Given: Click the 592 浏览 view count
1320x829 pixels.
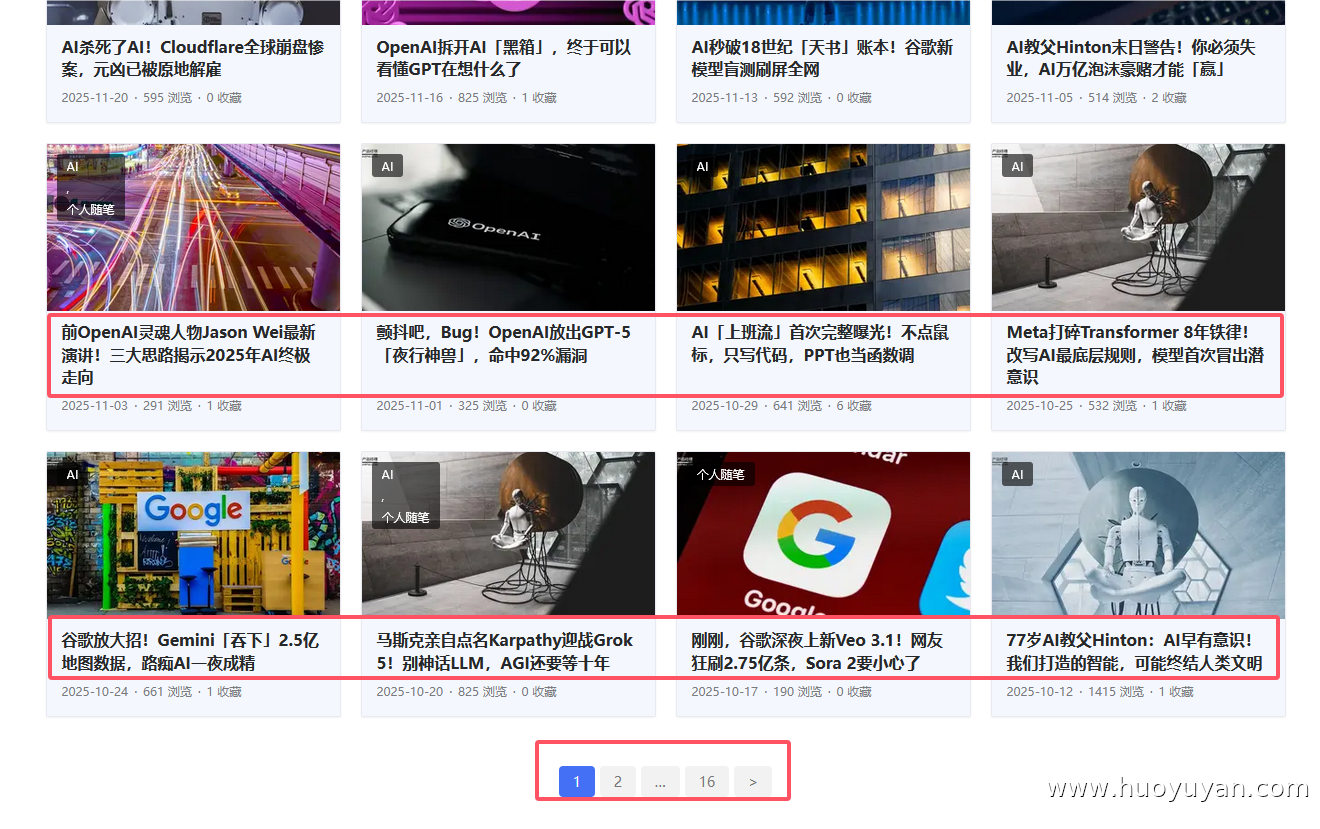Looking at the screenshot, I should tap(798, 98).
